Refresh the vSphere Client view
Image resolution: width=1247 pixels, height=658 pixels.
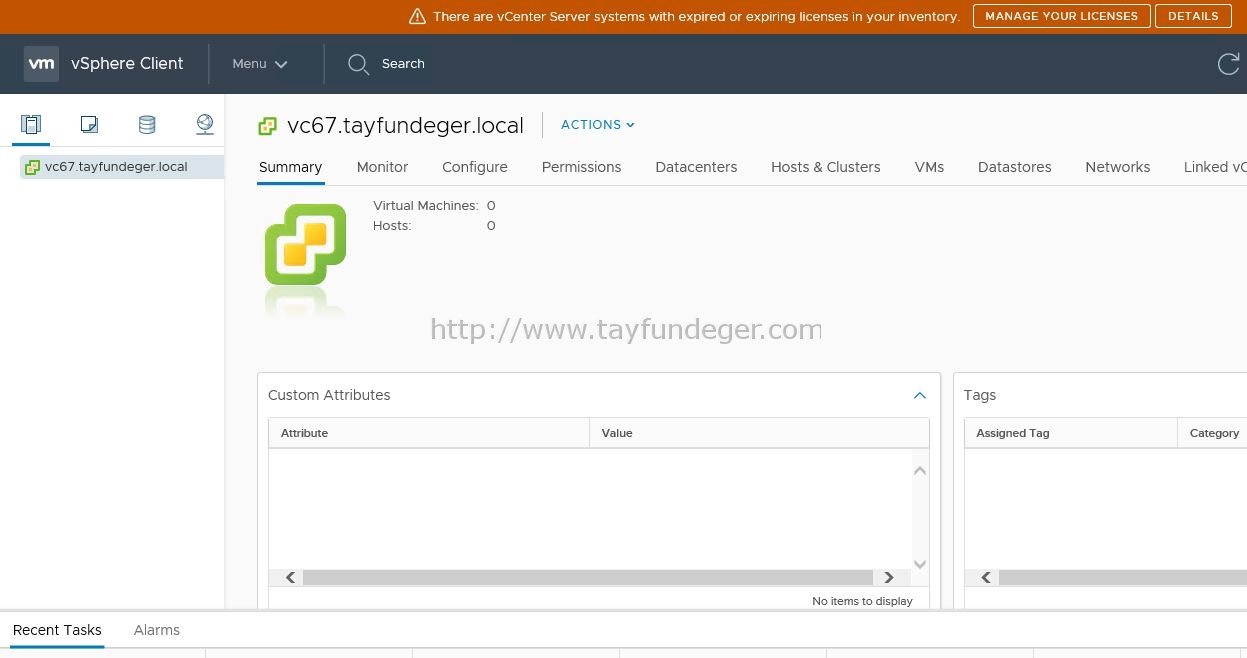coord(1228,64)
